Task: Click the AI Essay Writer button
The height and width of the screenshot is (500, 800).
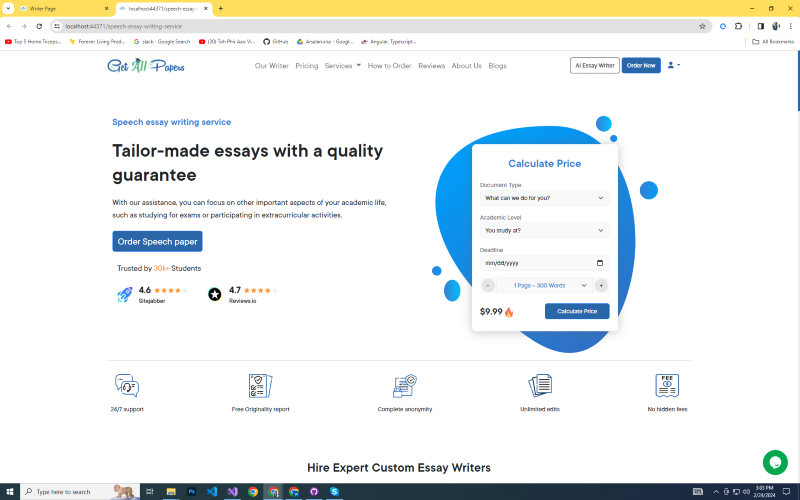Action: 594,65
